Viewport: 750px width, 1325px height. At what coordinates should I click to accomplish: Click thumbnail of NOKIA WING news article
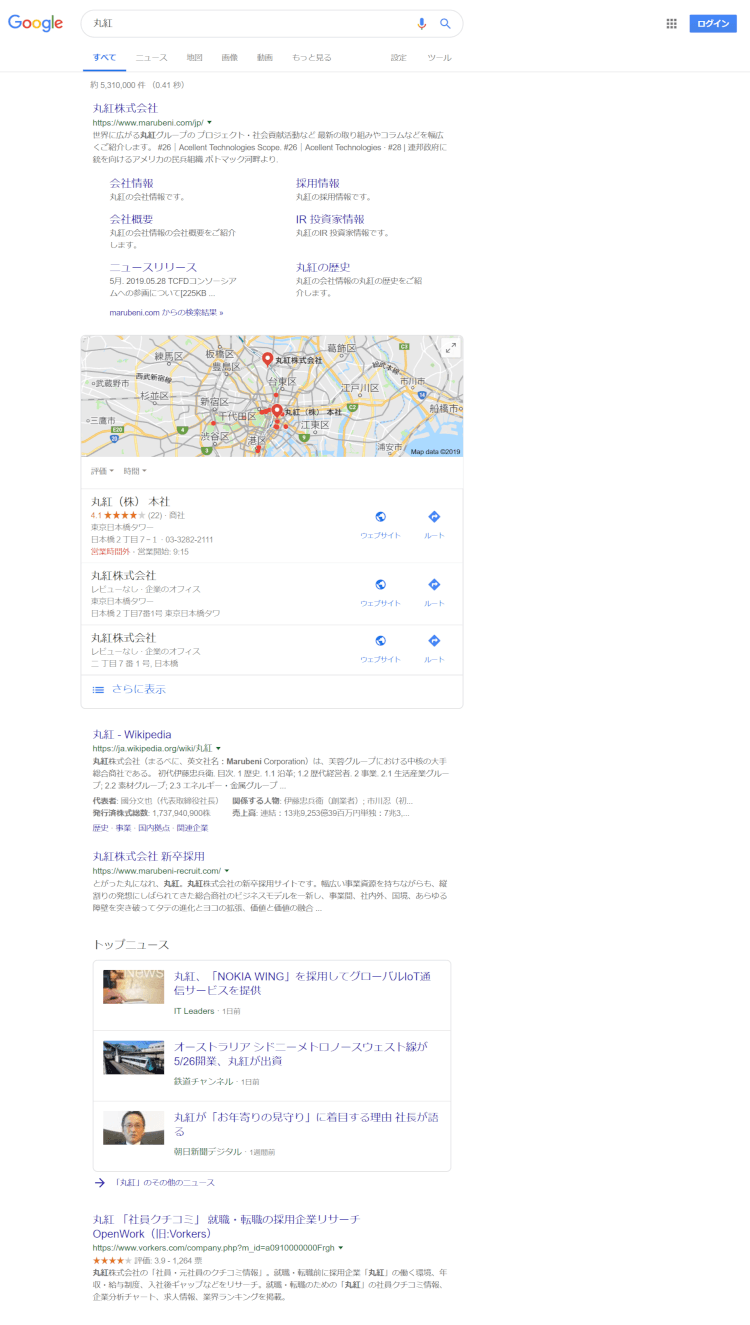133,986
